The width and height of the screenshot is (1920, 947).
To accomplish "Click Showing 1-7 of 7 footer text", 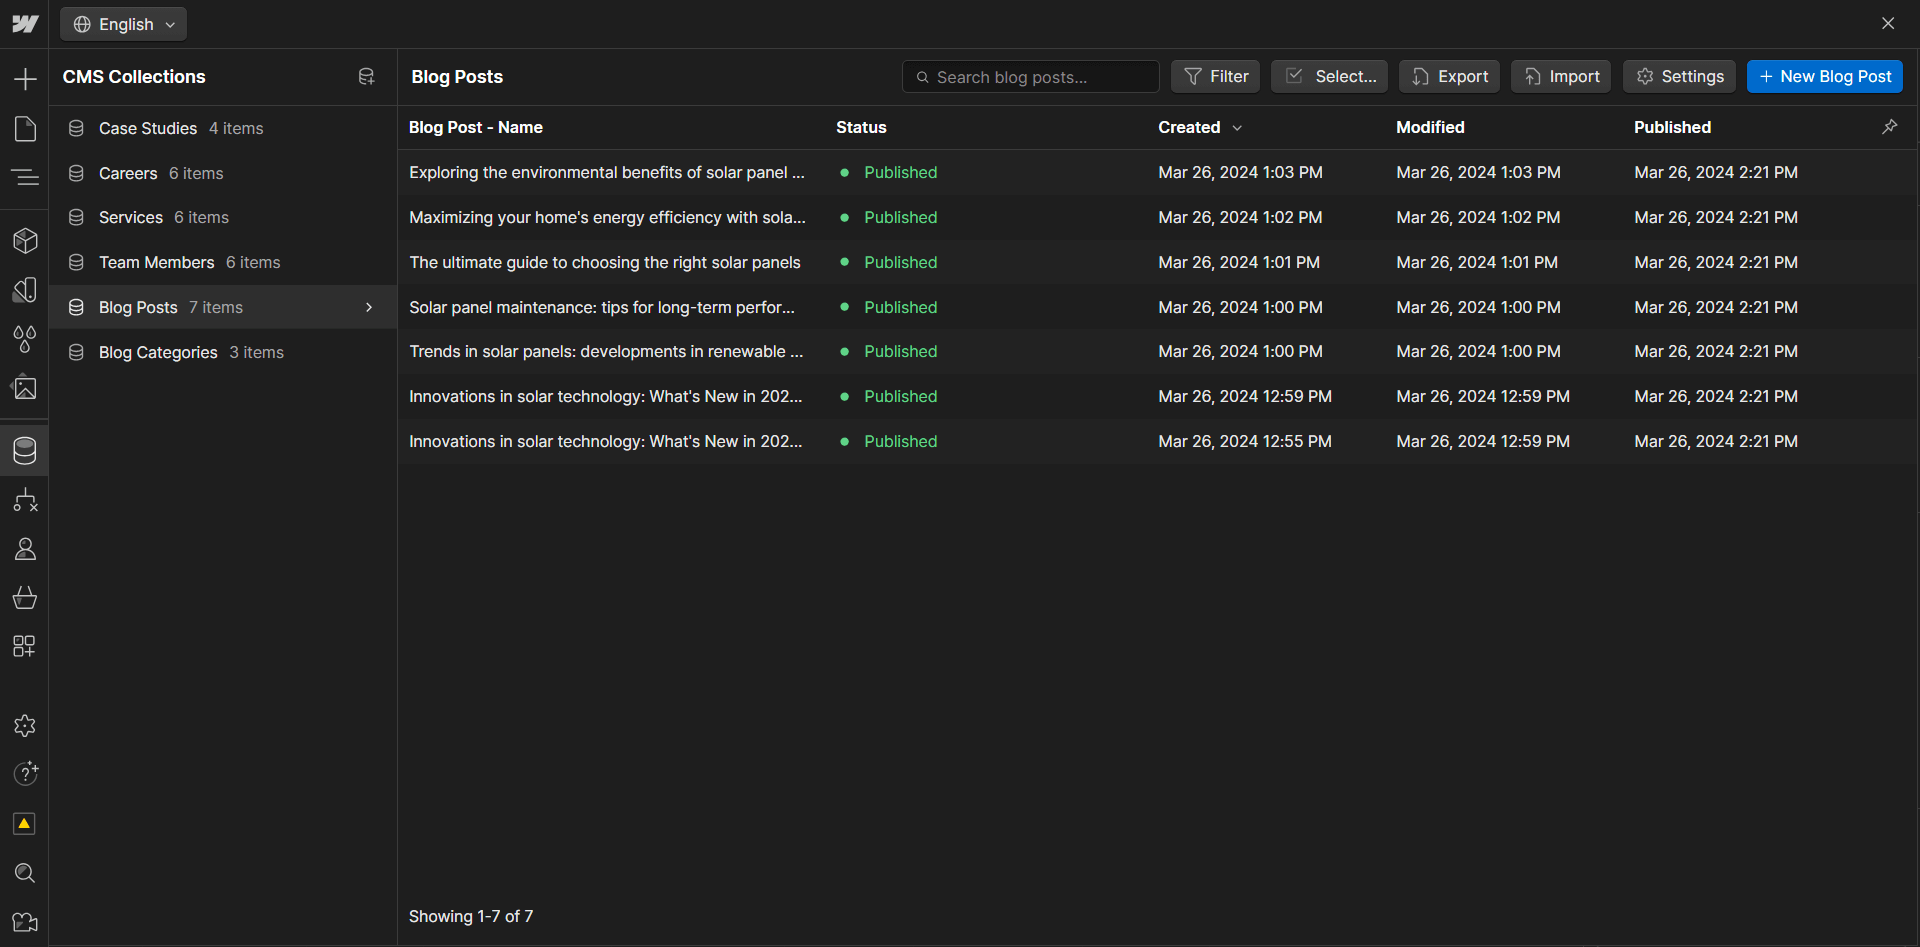I will click(x=471, y=916).
